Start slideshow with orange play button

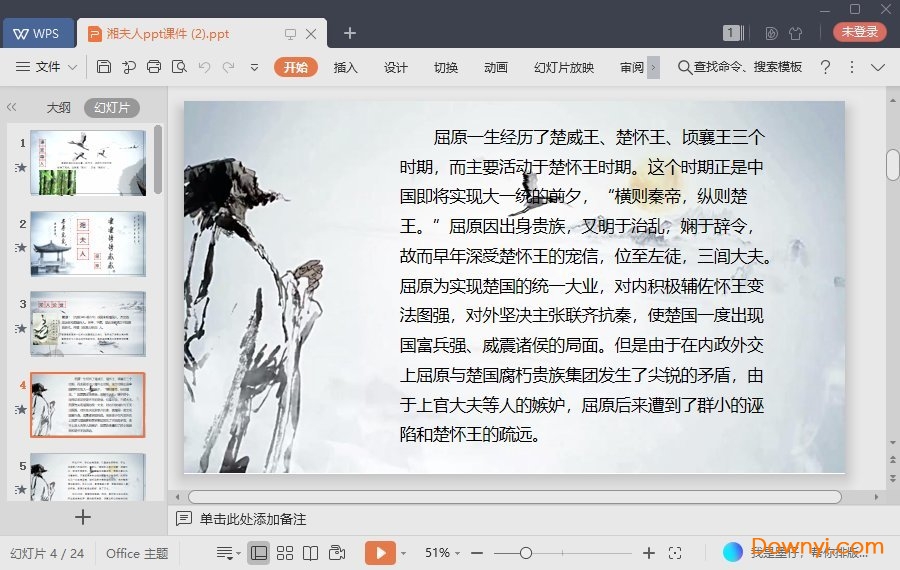tap(380, 553)
